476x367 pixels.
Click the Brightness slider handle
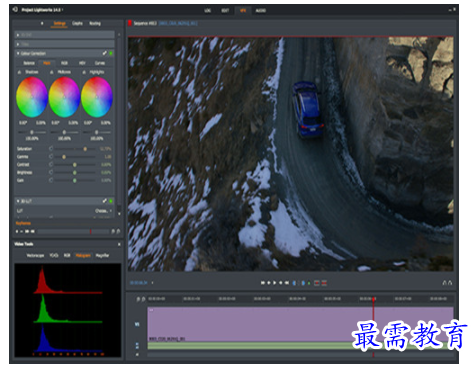tap(75, 172)
